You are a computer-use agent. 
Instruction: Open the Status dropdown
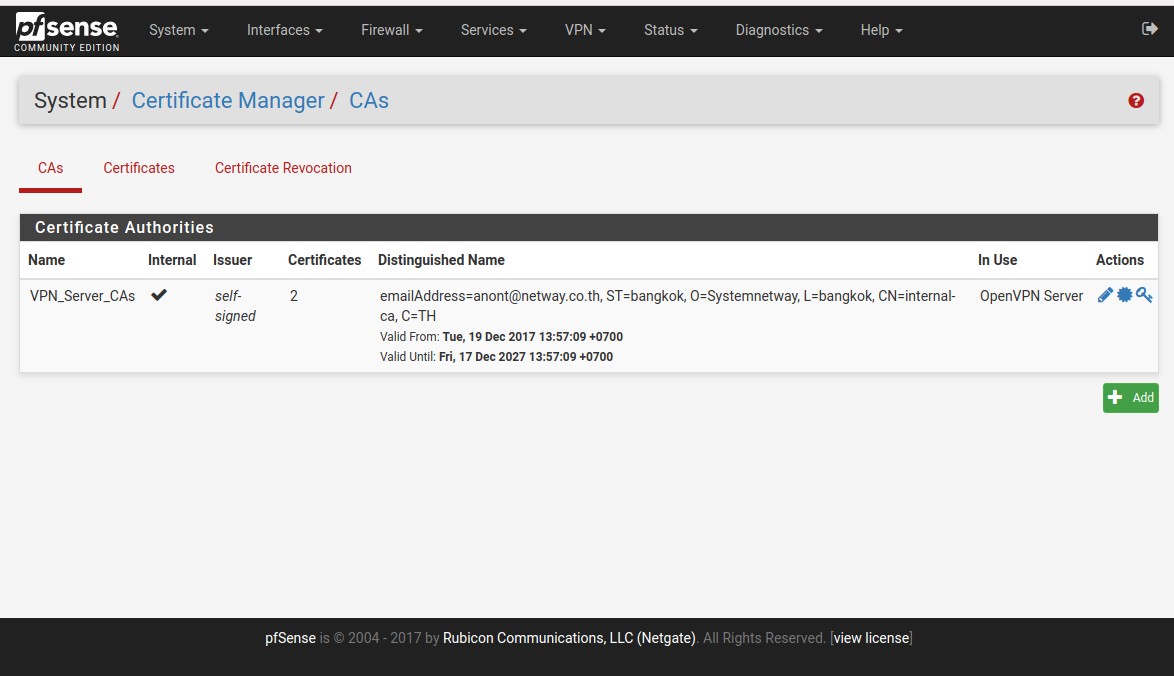[670, 30]
